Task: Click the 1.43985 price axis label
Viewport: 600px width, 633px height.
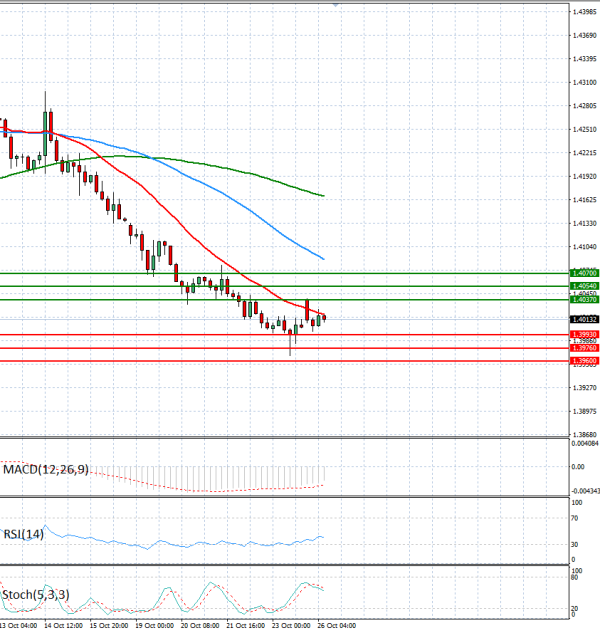Action: 584,12
